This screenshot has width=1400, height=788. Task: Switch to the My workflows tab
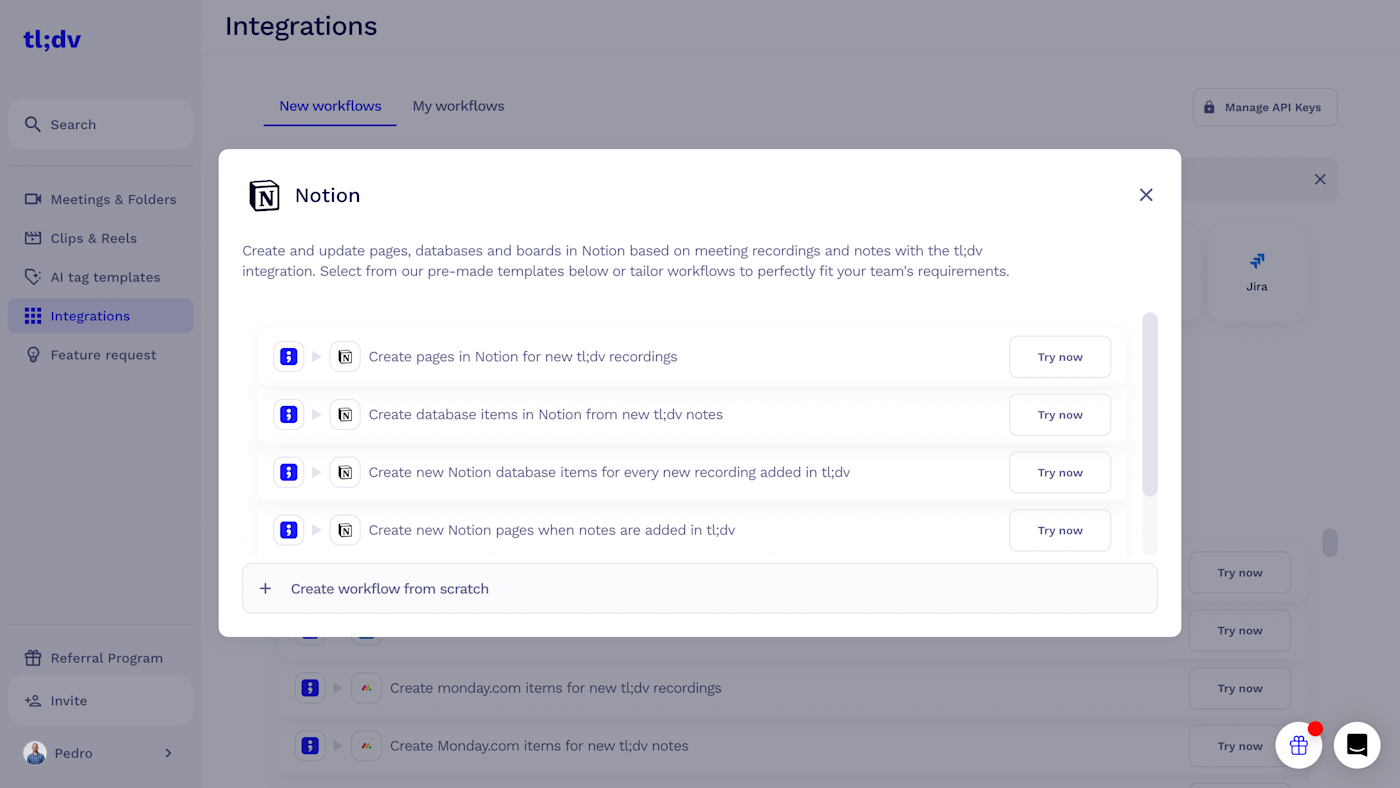coord(458,106)
